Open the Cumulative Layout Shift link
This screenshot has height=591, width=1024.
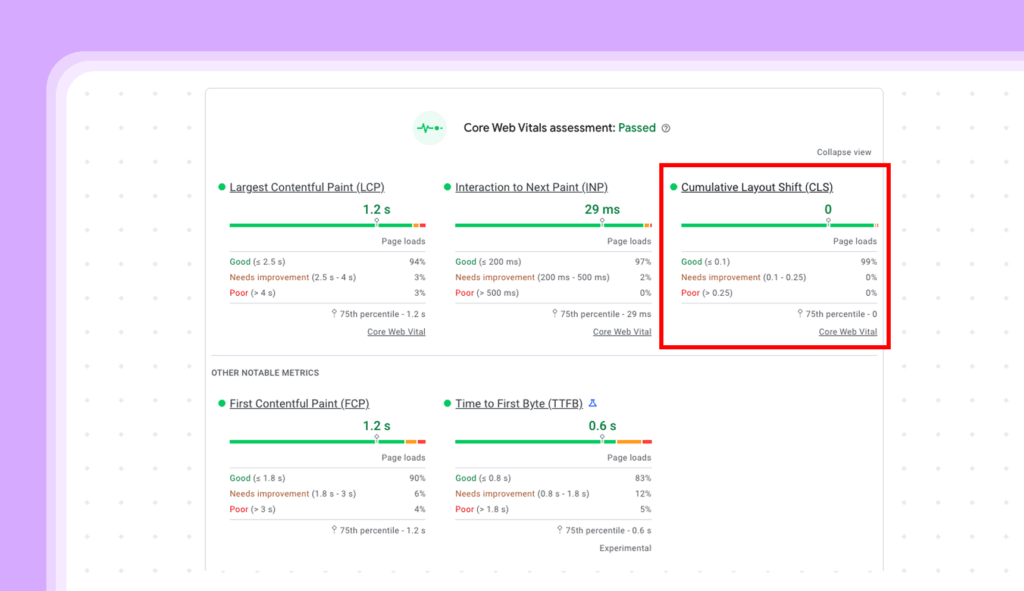pyautogui.click(x=756, y=187)
